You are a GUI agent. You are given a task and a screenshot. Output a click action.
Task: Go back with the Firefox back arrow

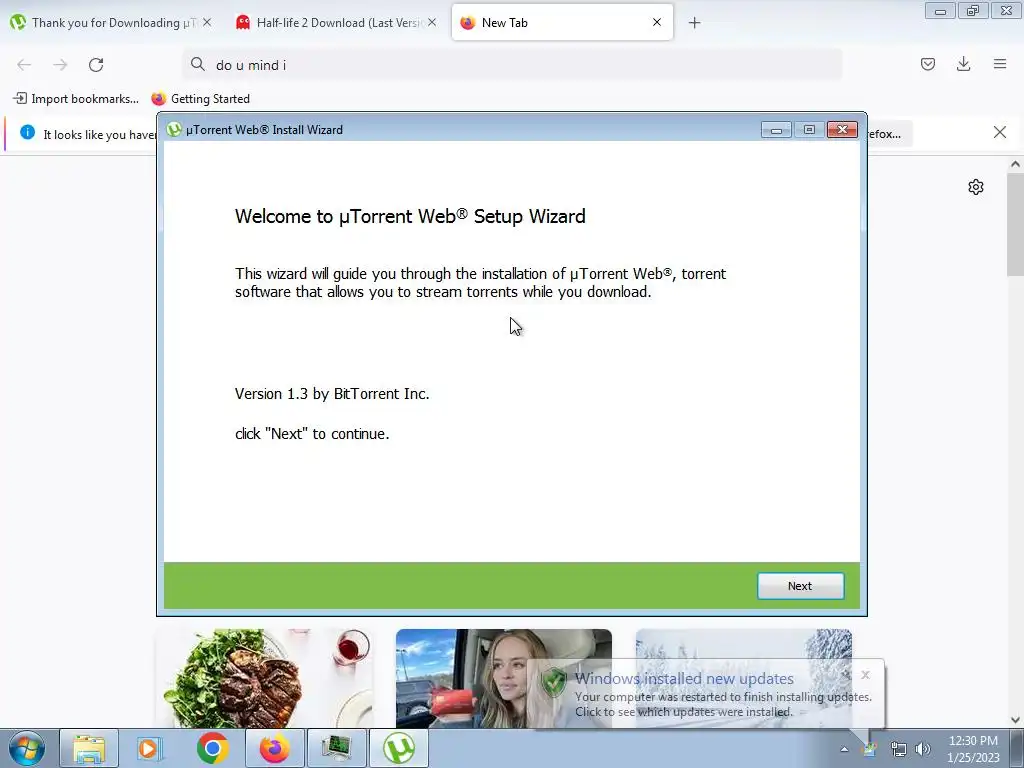[x=24, y=65]
